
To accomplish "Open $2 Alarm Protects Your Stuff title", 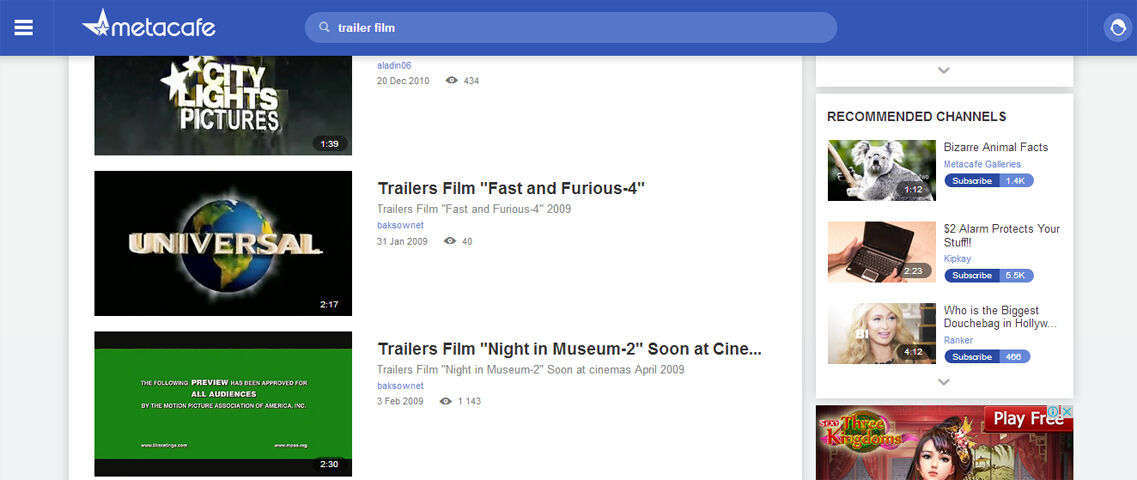I will point(1001,235).
